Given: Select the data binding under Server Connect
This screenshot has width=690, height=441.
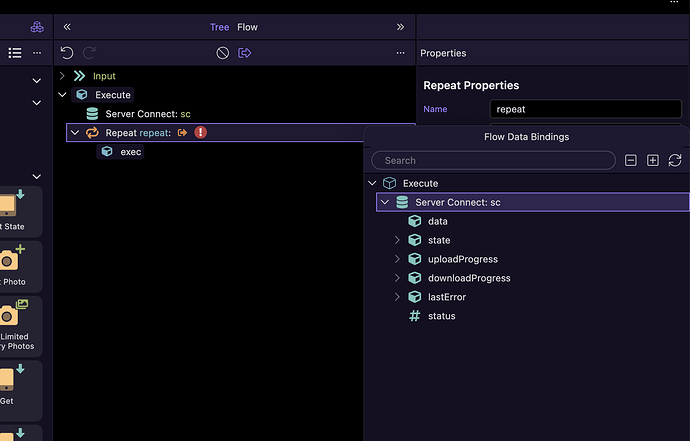Looking at the screenshot, I should [x=437, y=221].
